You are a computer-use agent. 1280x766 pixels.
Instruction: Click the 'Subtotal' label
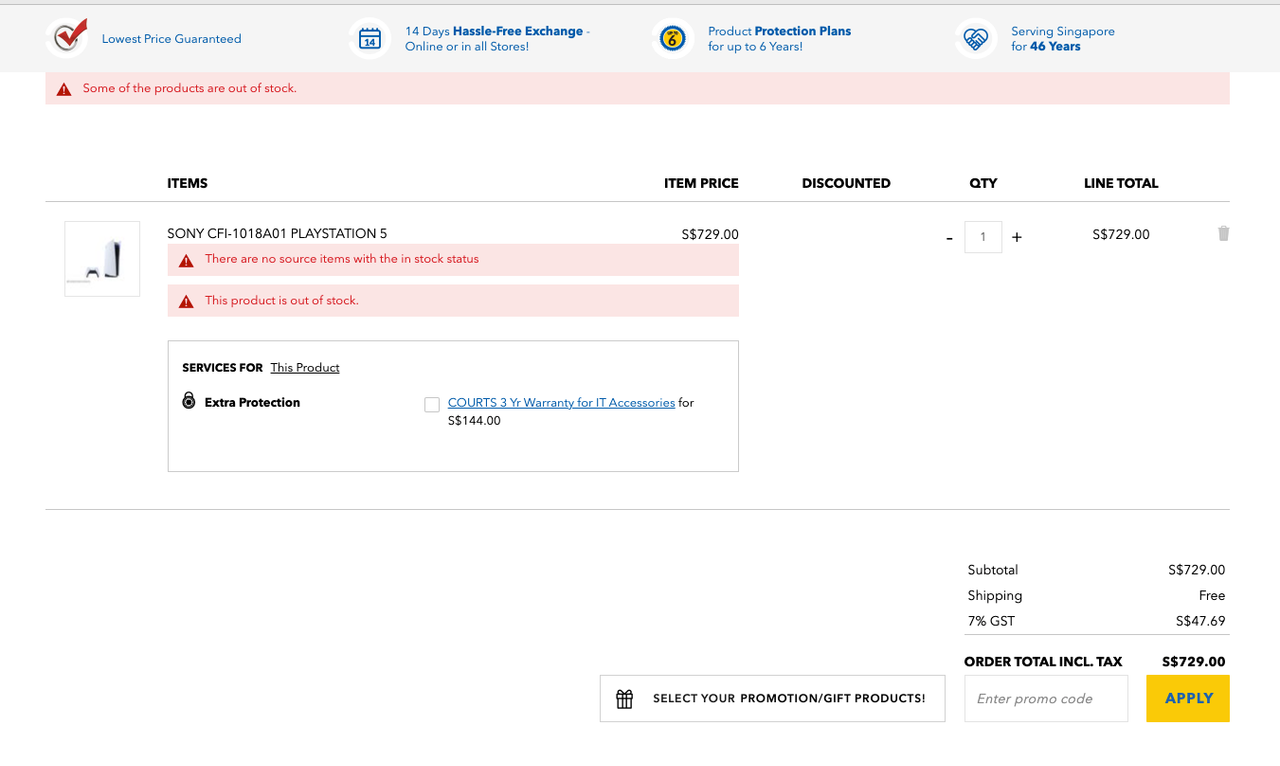pos(993,570)
